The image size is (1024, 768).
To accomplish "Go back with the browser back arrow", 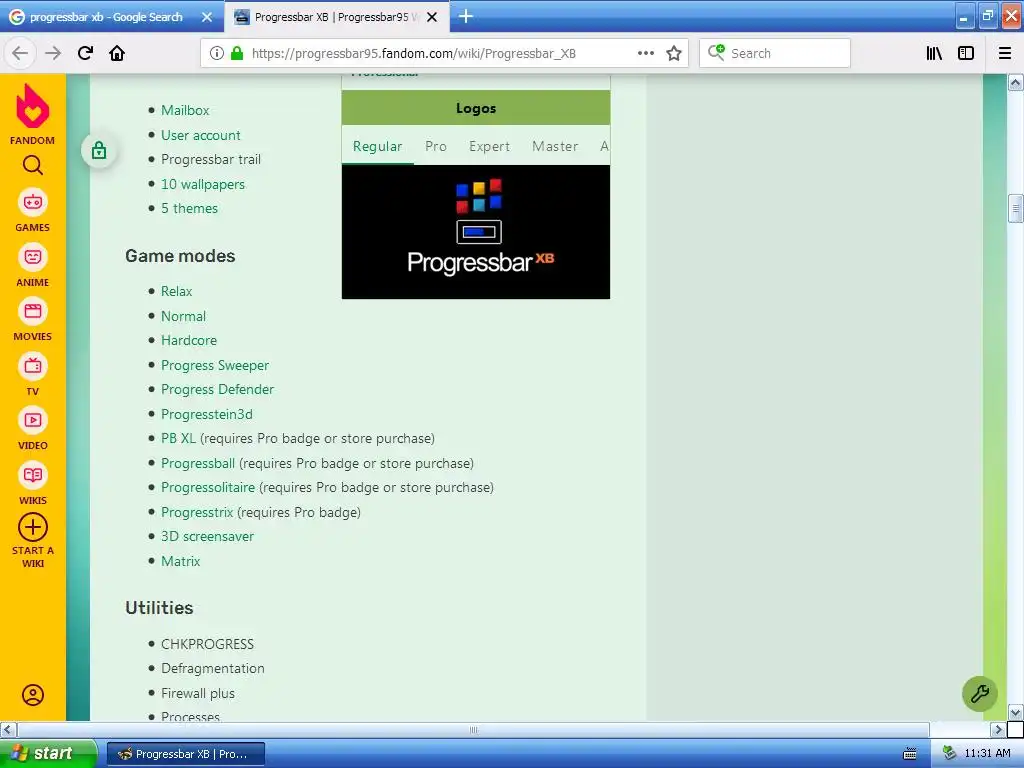I will pyautogui.click(x=20, y=53).
